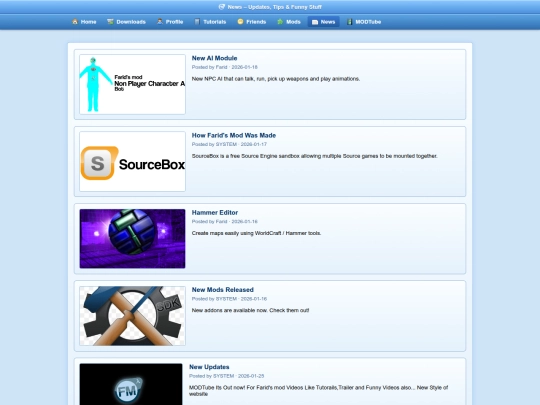The height and width of the screenshot is (405, 540).
Task: Click the page title 'News – Updates, Tips & Funny Stuff'
Action: tap(274, 7)
